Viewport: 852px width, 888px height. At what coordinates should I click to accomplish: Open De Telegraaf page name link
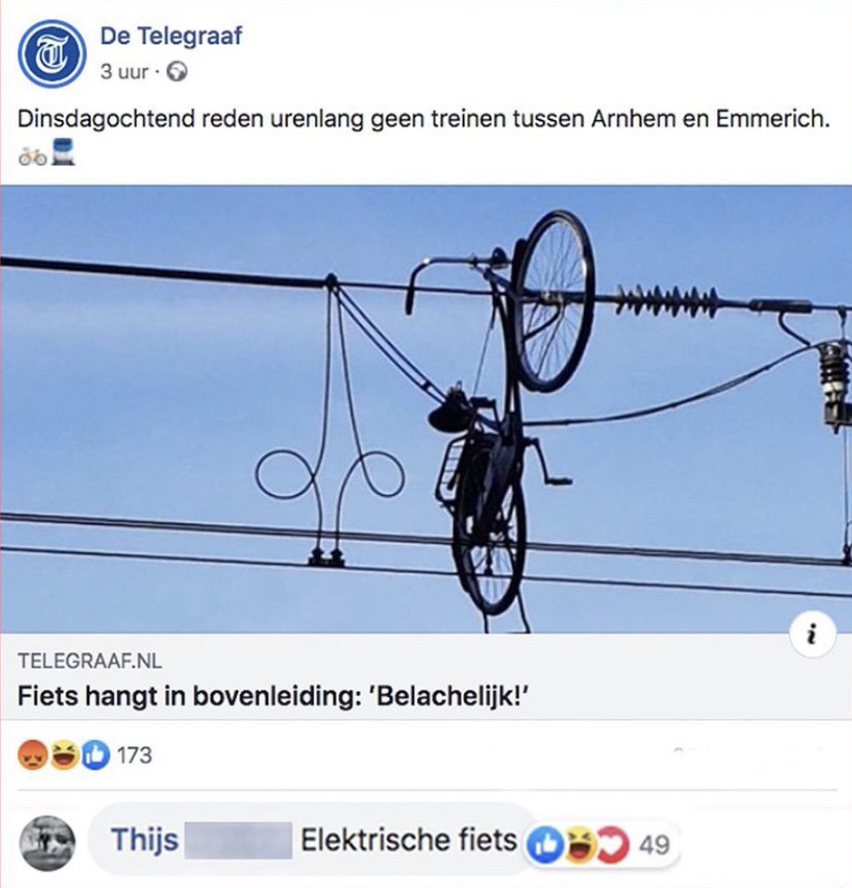click(x=171, y=36)
